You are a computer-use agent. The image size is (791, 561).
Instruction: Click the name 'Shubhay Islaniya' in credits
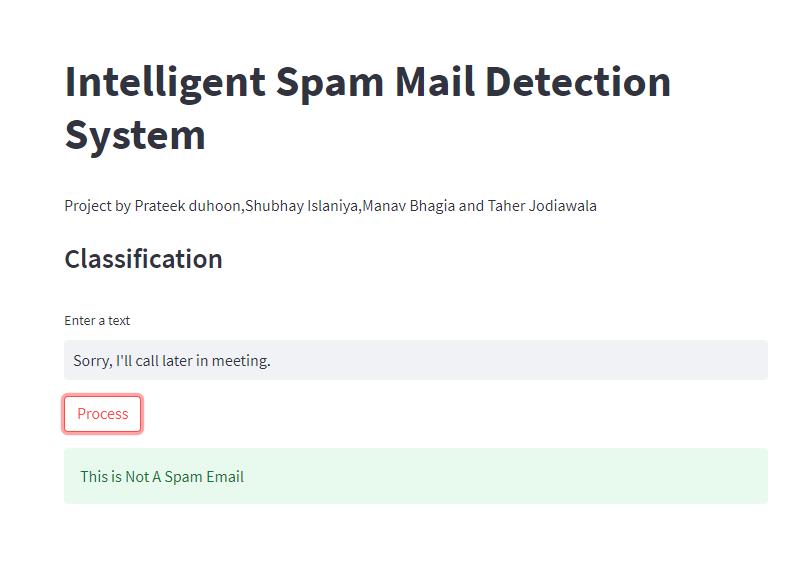[301, 206]
